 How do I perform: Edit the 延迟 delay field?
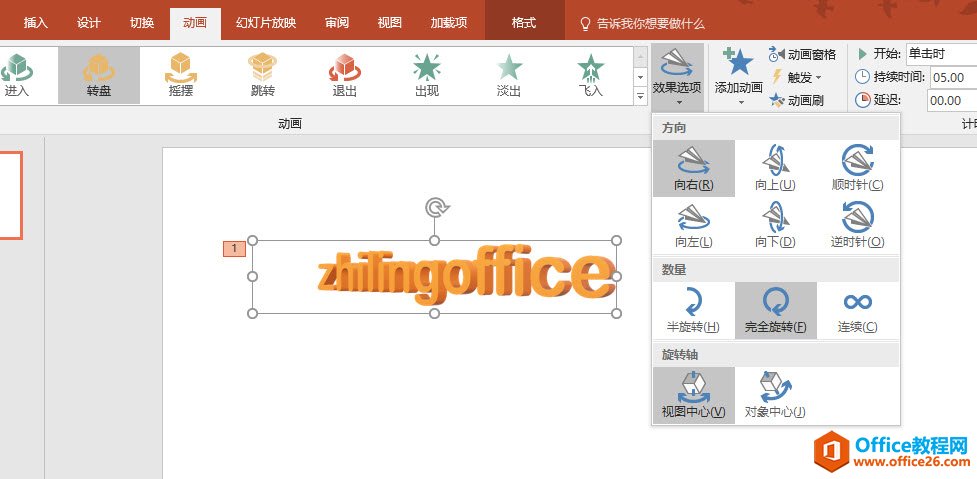click(952, 100)
